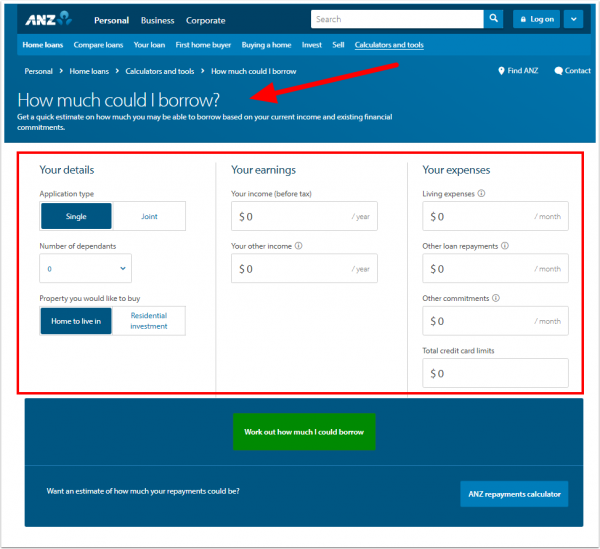Open the Personal top menu
600x549 pixels.
click(111, 20)
